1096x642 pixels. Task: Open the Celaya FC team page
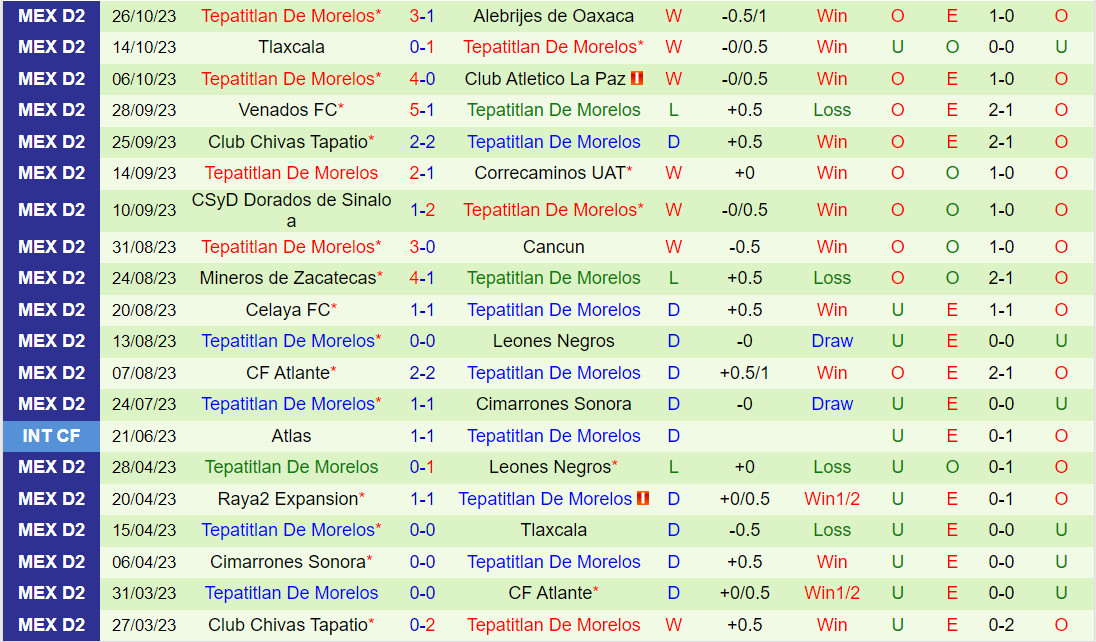click(287, 310)
